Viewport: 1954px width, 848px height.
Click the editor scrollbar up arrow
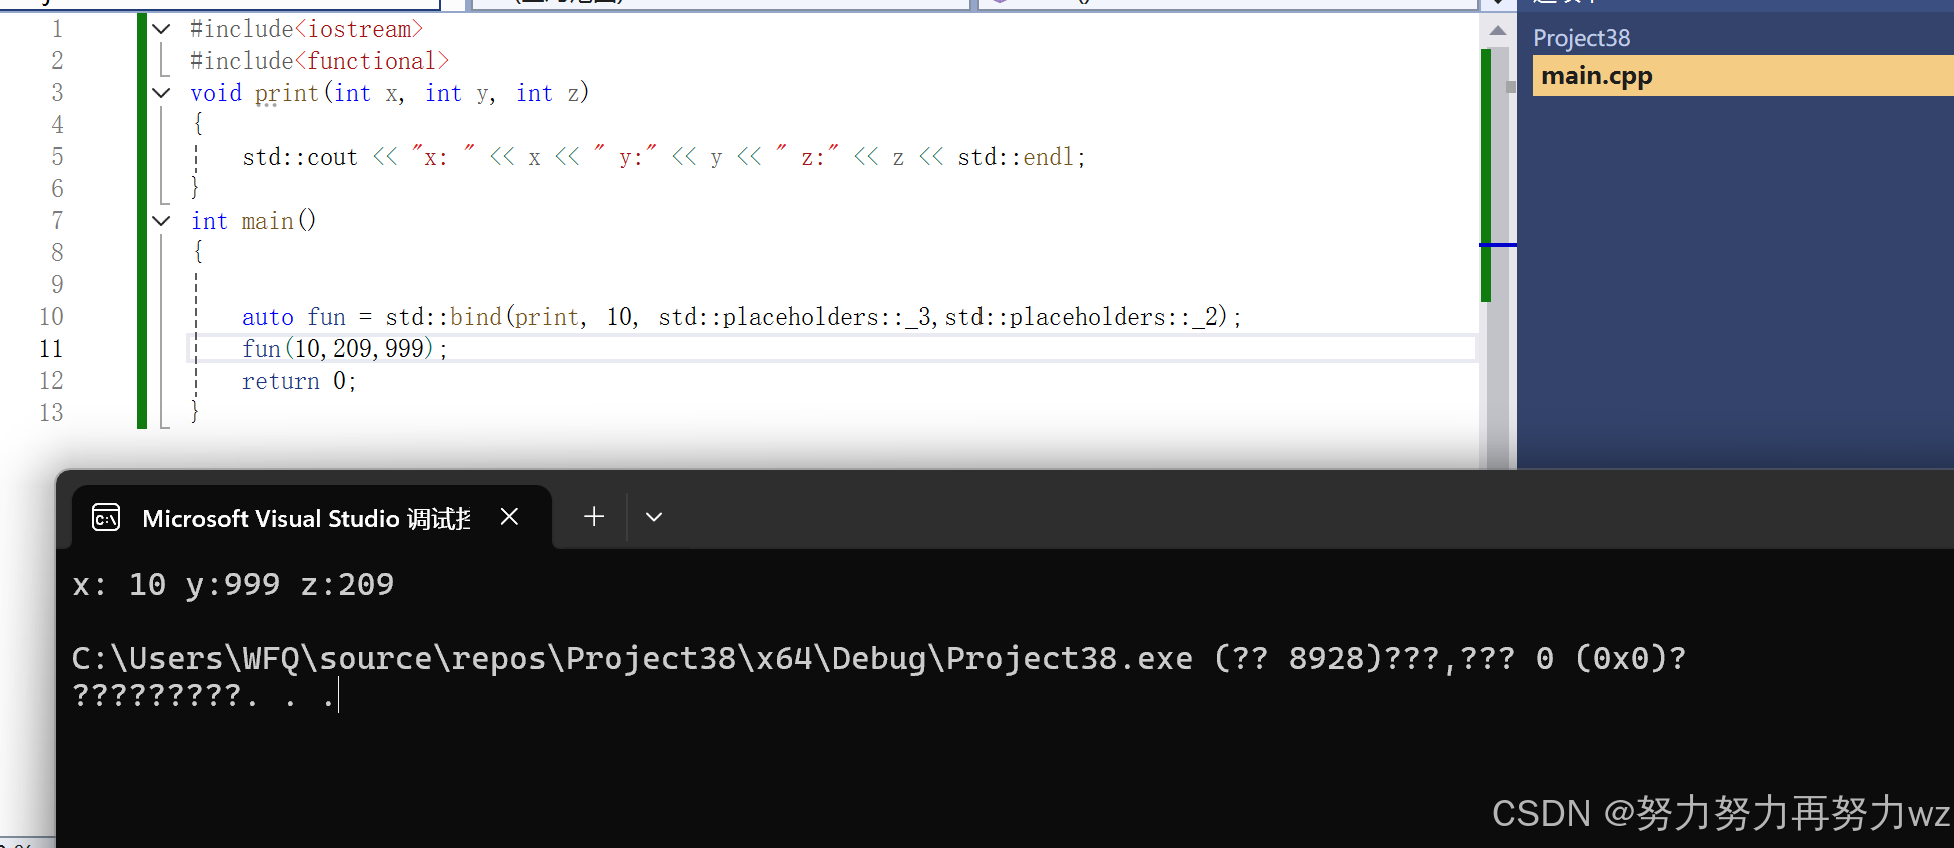(x=1497, y=31)
